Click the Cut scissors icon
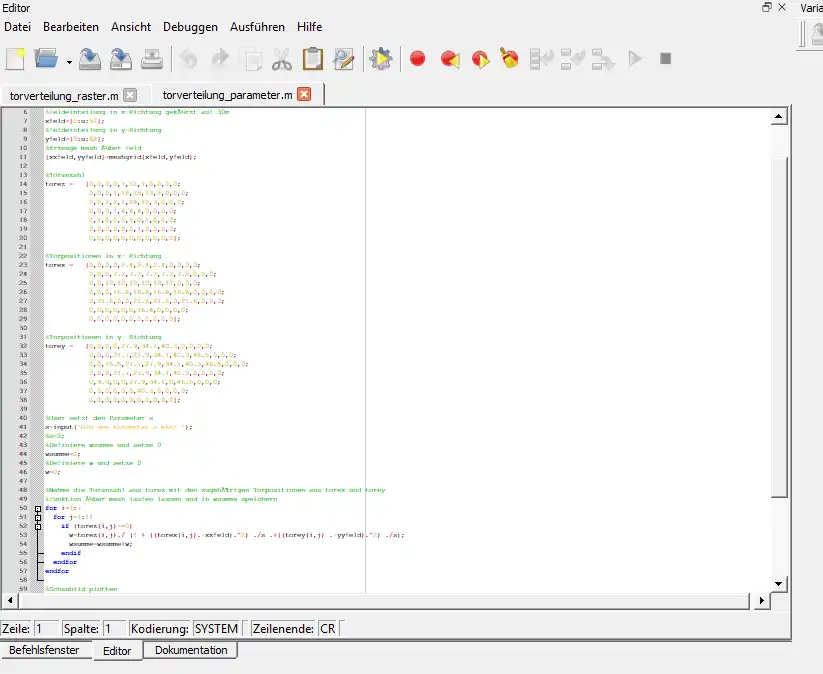The width and height of the screenshot is (823, 674). [x=282, y=59]
